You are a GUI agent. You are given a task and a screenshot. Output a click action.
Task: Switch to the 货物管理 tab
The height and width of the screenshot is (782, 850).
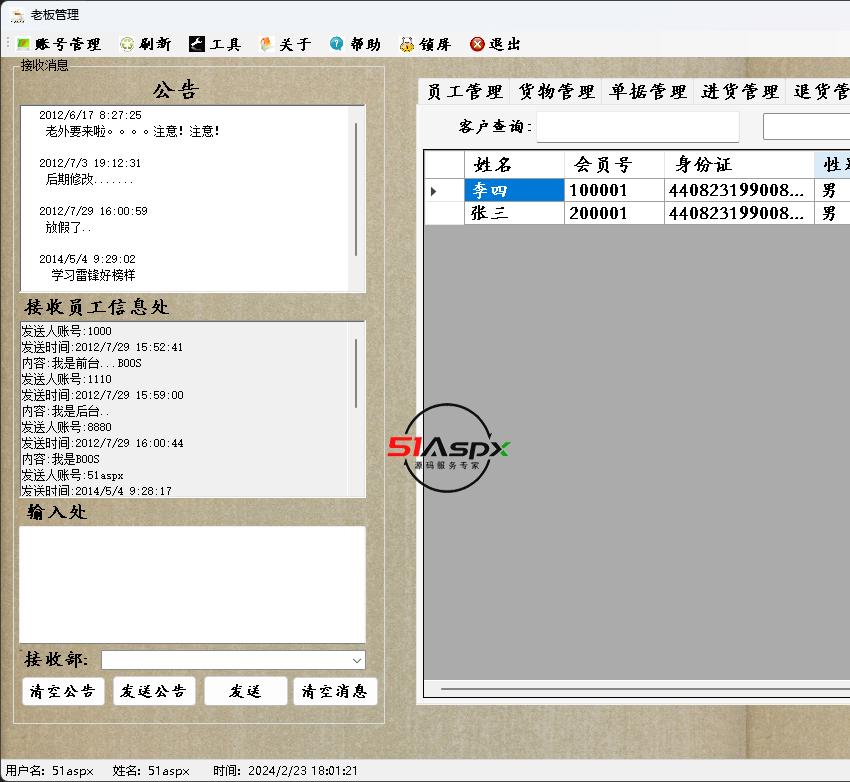coord(556,91)
